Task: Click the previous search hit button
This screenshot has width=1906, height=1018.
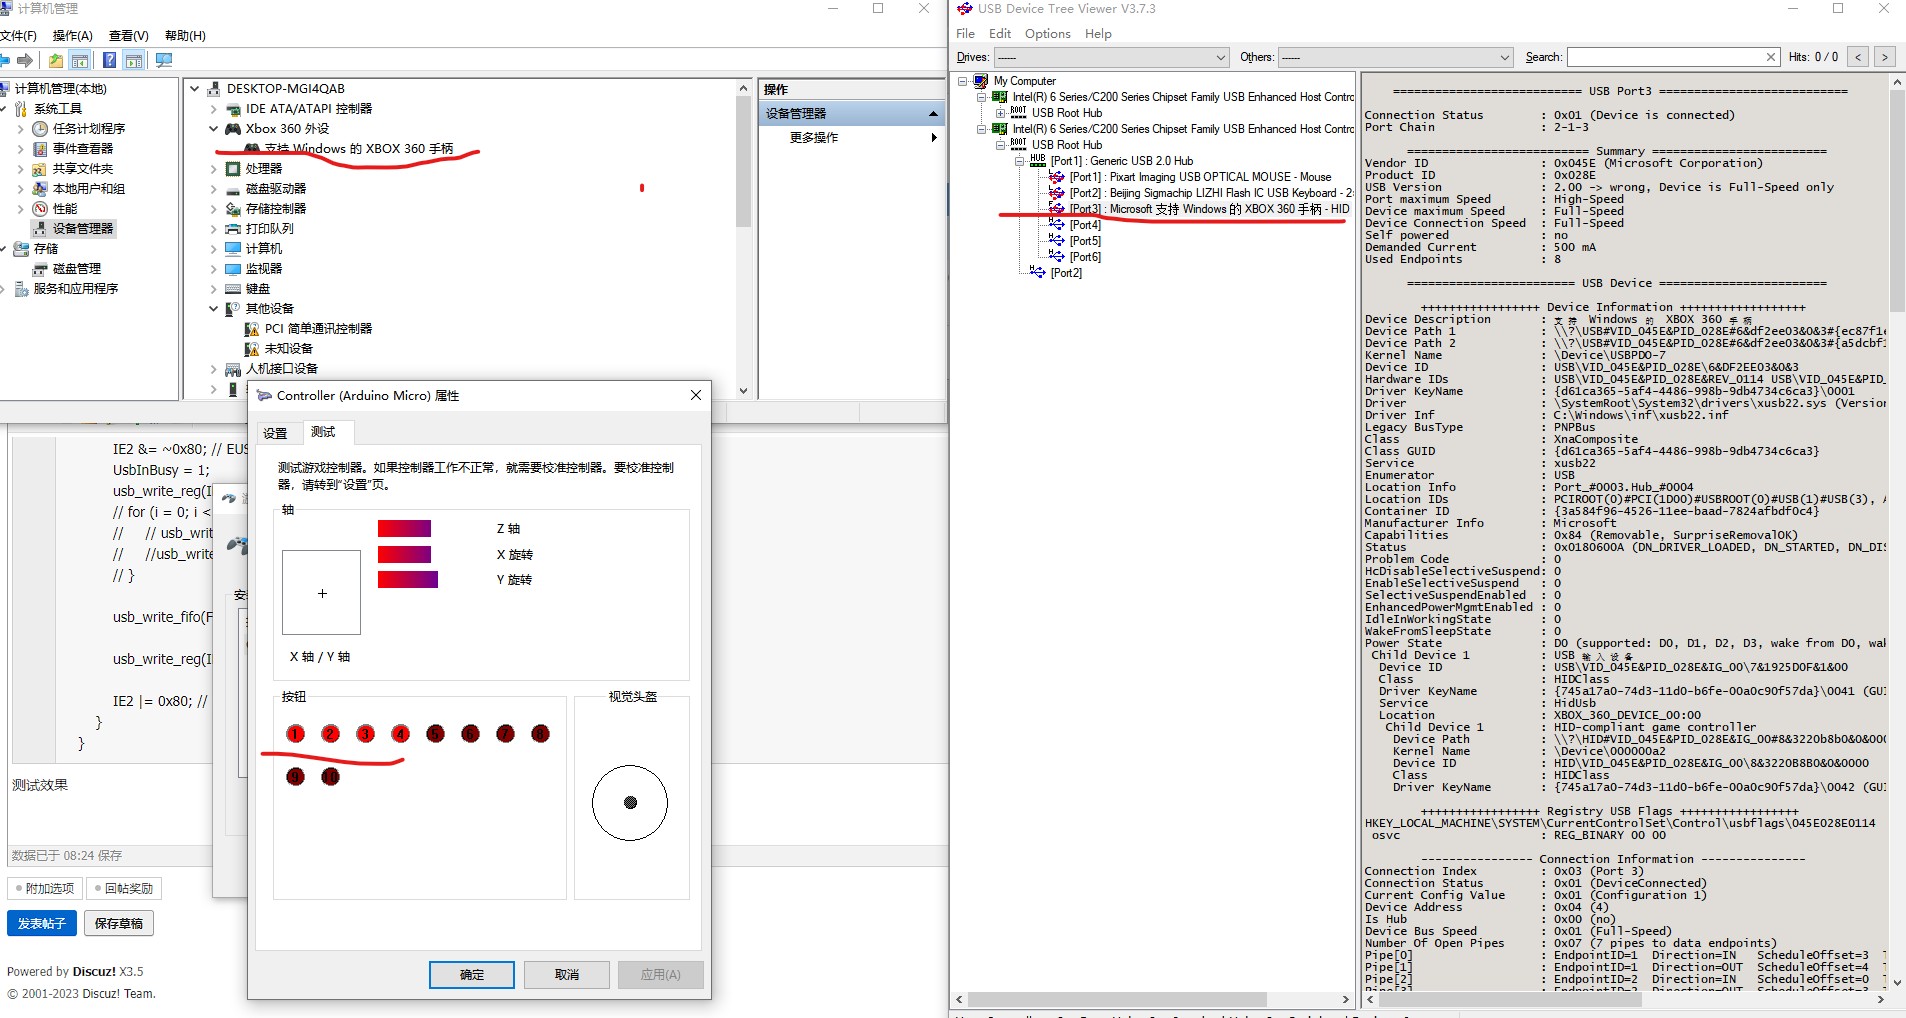Action: point(1858,57)
